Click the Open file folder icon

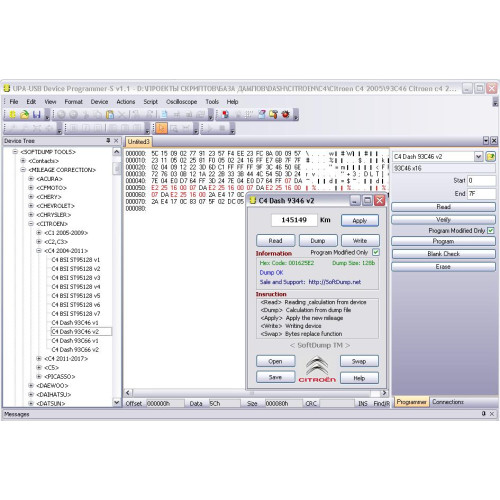tap(24, 114)
